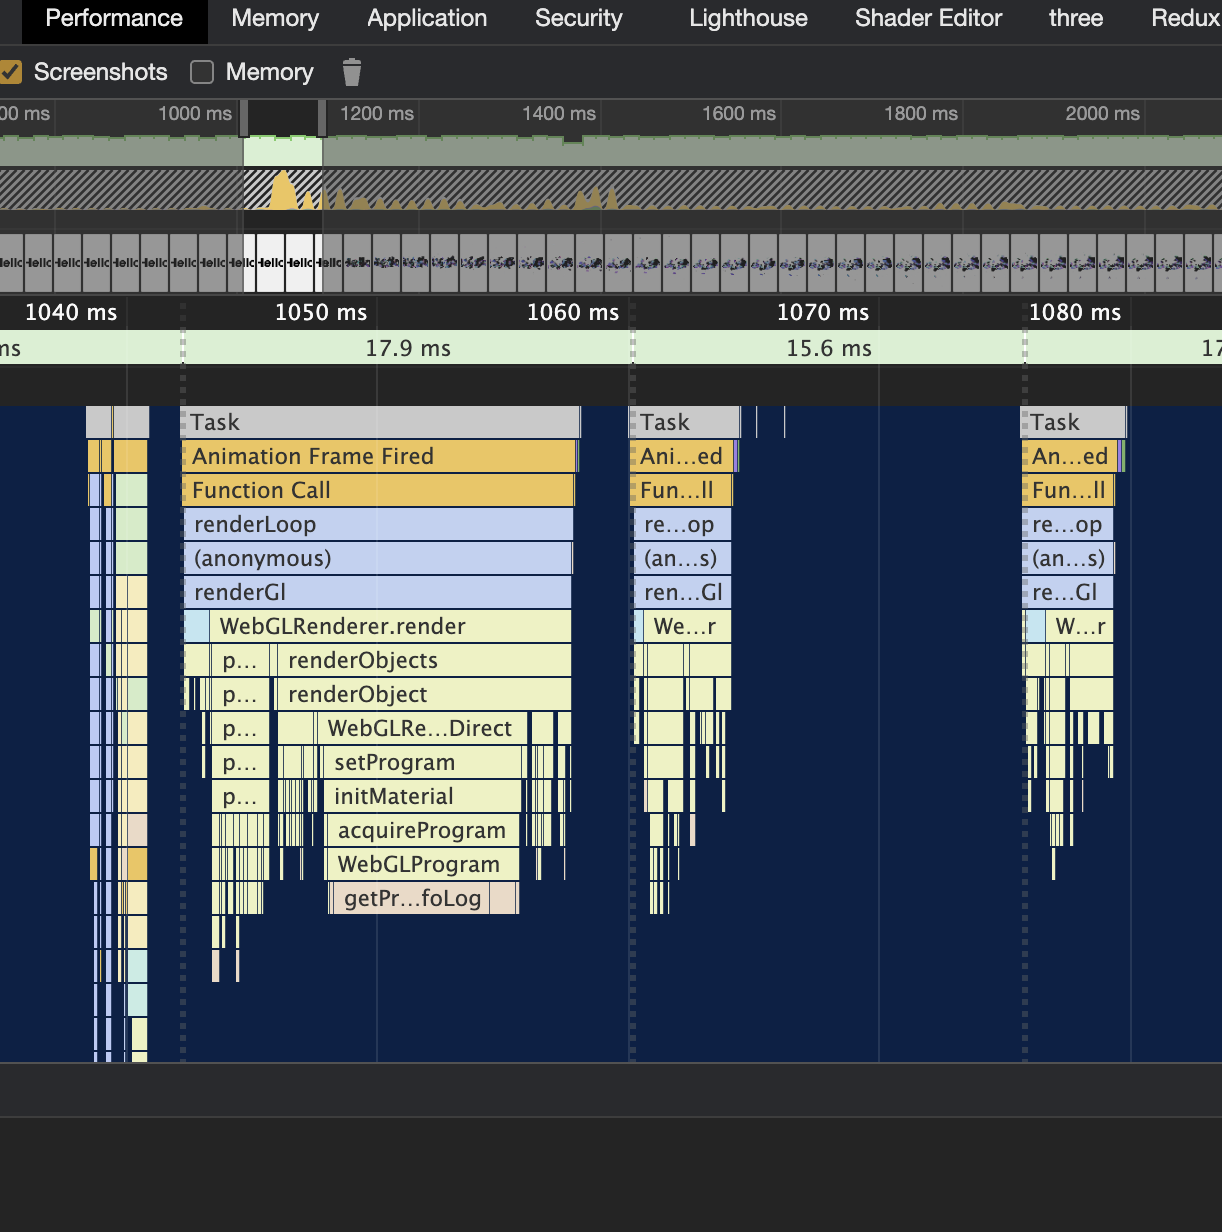
Task: Click the WebGLRenderer.render flame bar
Action: pos(390,626)
